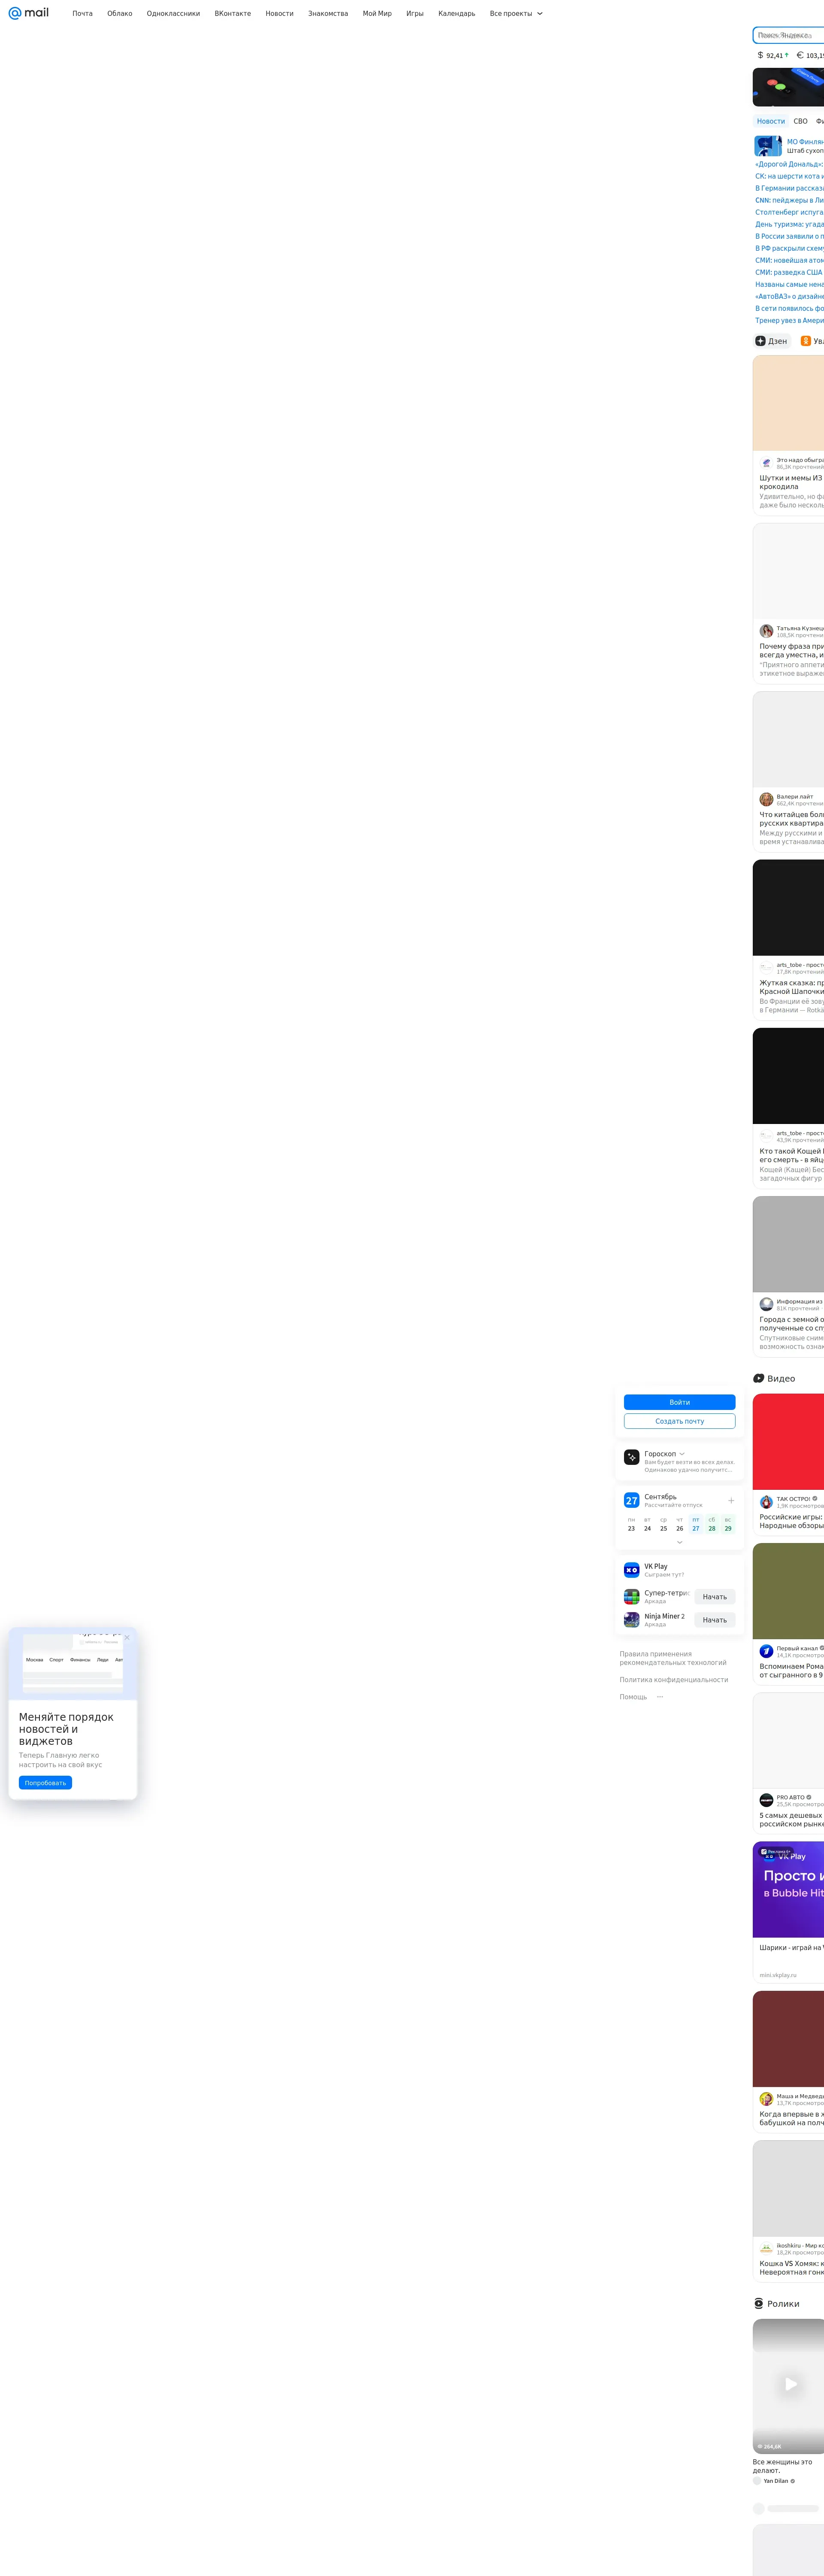Open the more options dots next to Помощь
The height and width of the screenshot is (2576, 824).
[x=660, y=1697]
